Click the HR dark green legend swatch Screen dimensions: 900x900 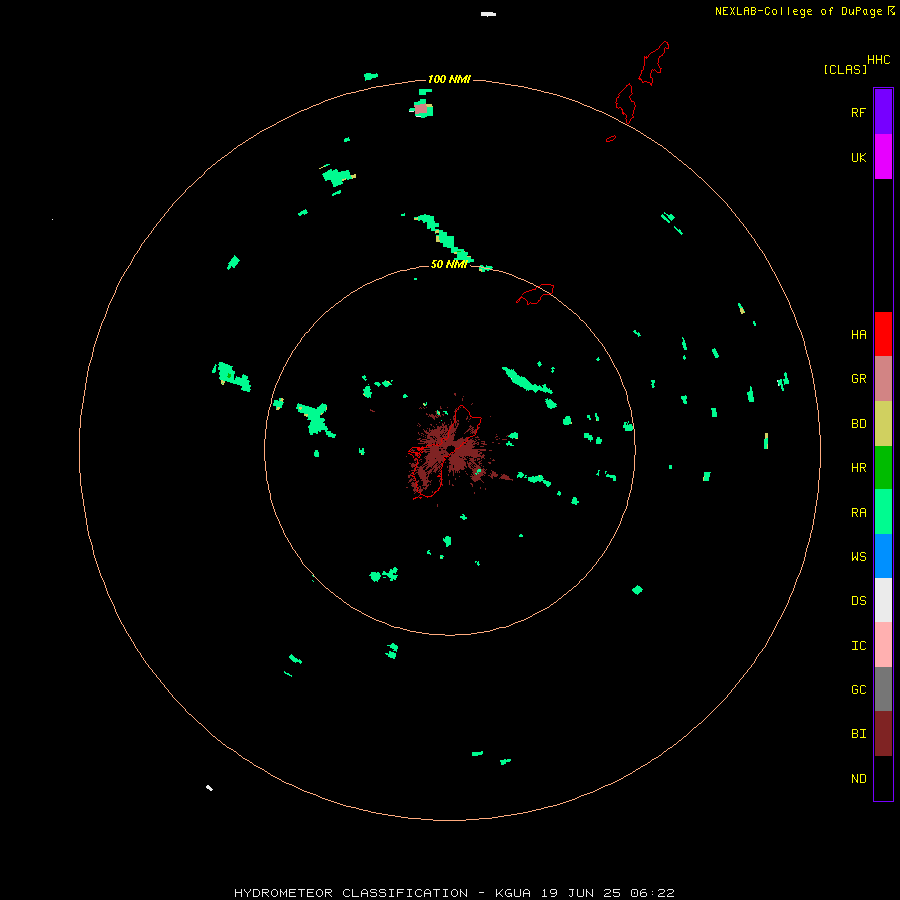click(x=883, y=468)
